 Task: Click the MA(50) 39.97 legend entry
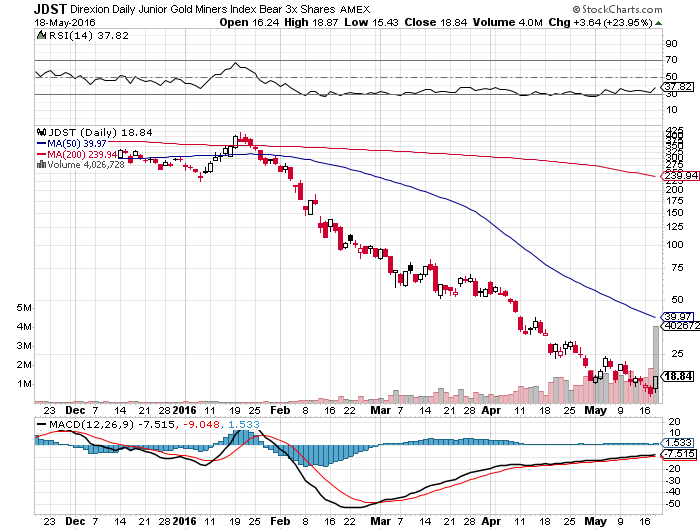click(x=77, y=144)
